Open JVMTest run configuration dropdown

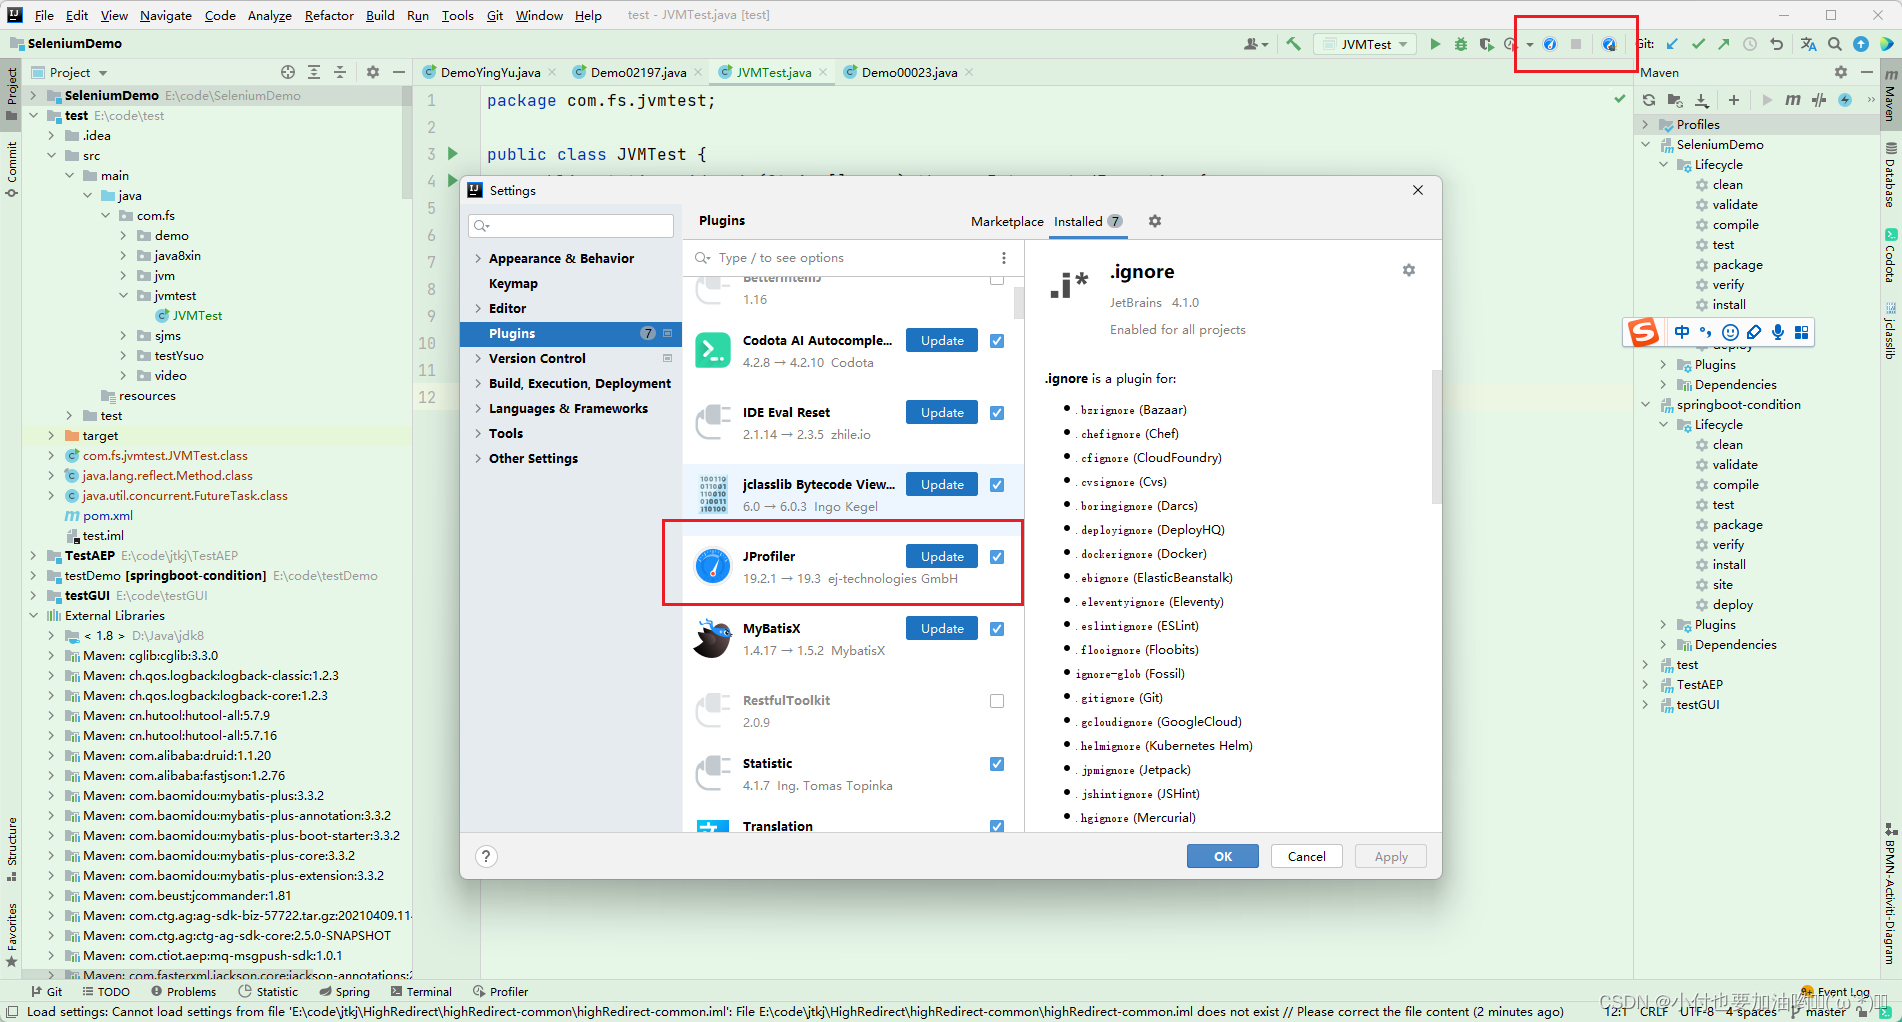tap(1365, 44)
